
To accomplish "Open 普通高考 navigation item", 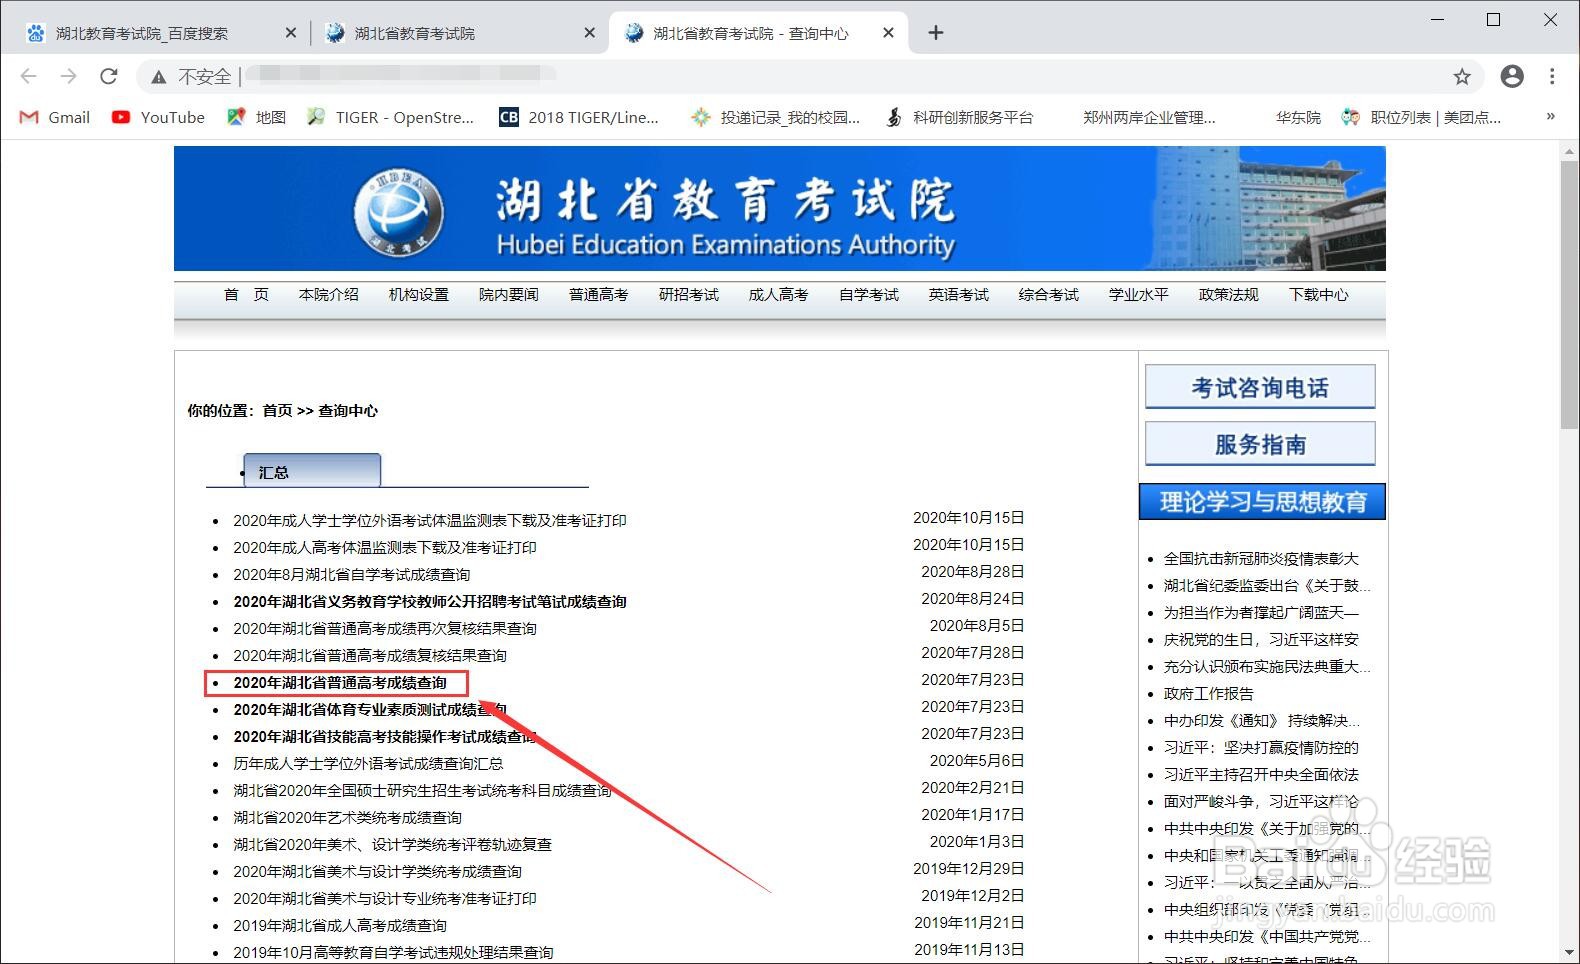I will click(x=598, y=295).
